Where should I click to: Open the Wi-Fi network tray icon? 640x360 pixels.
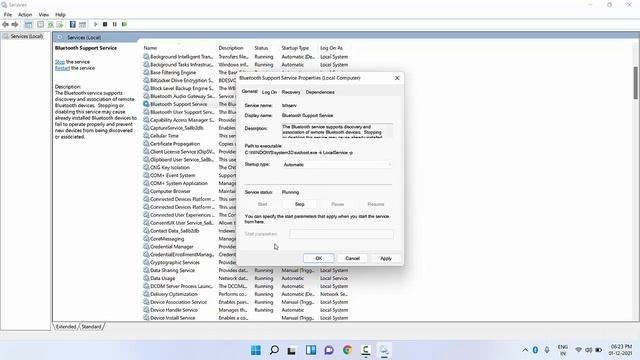tap(578, 350)
